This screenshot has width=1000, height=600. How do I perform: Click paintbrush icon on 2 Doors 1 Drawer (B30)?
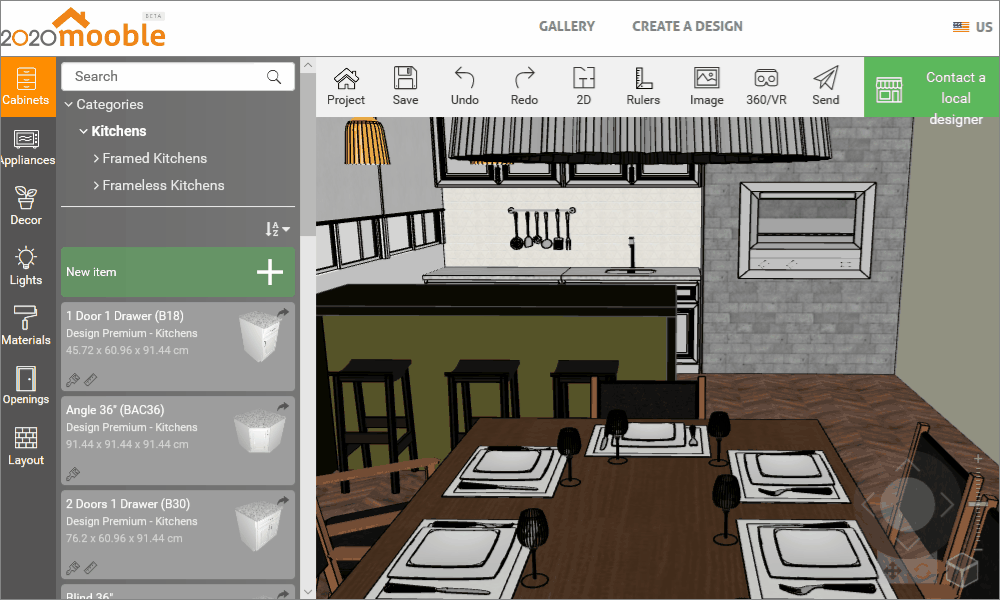73,568
